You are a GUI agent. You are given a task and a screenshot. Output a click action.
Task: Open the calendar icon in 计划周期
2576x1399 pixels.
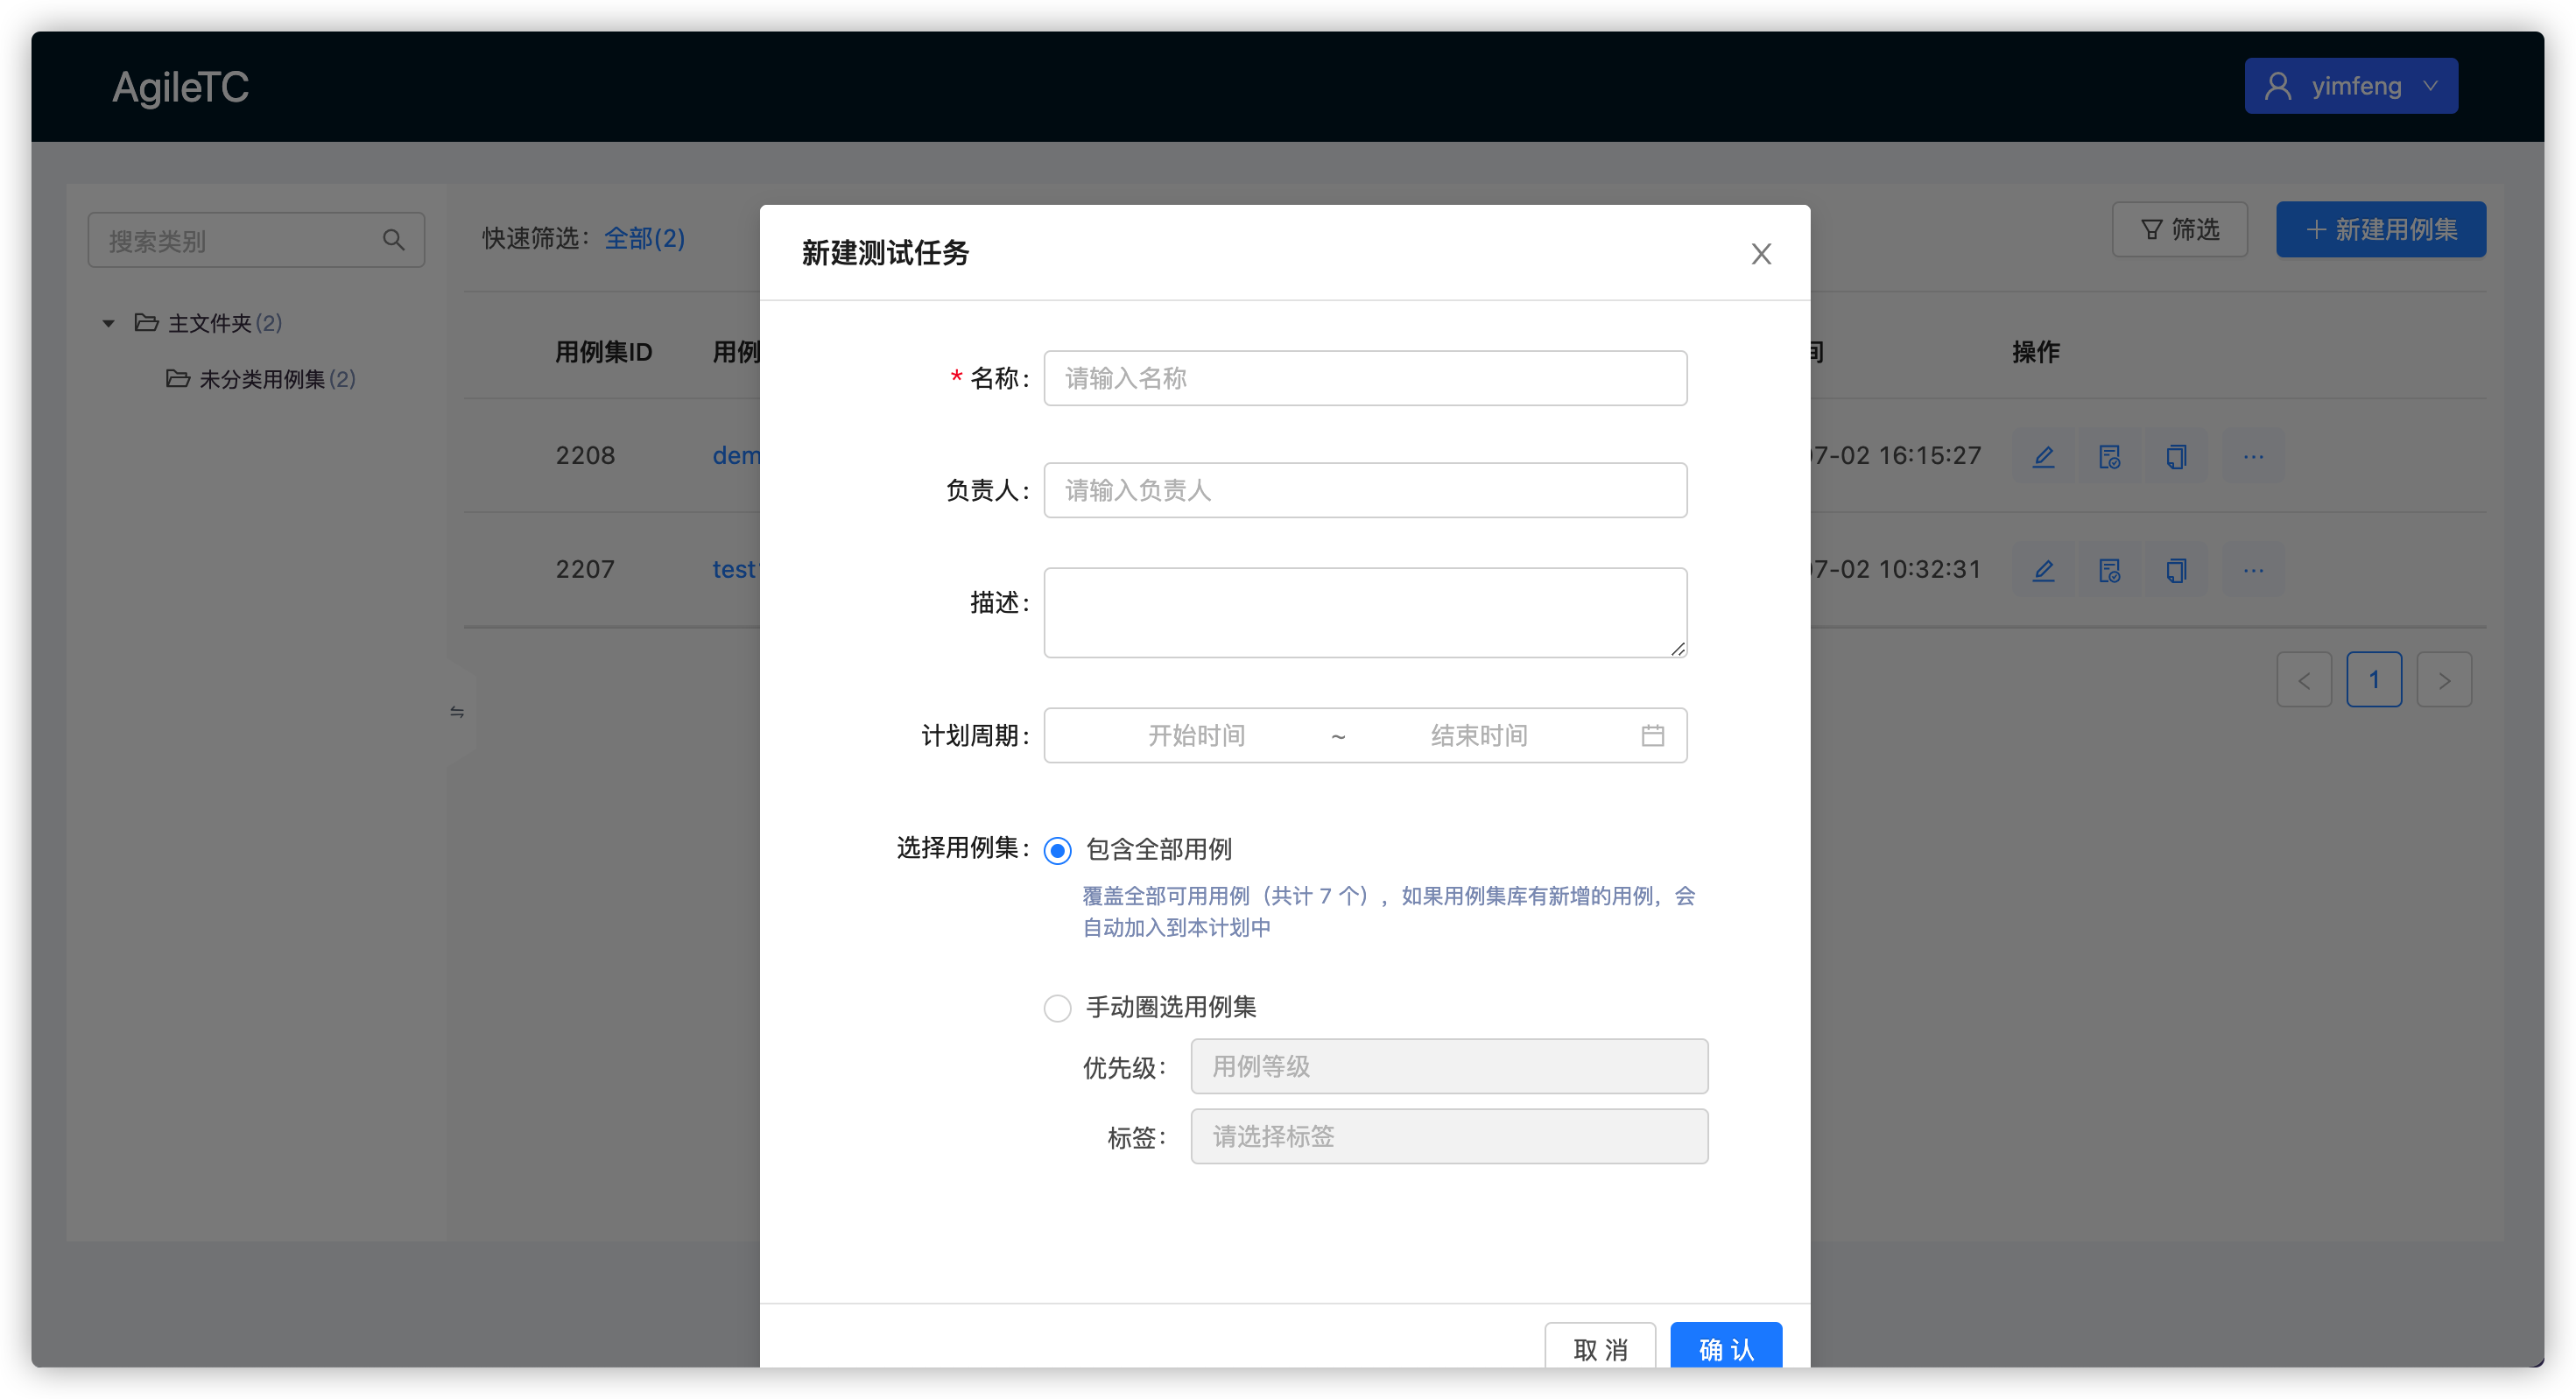point(1653,736)
